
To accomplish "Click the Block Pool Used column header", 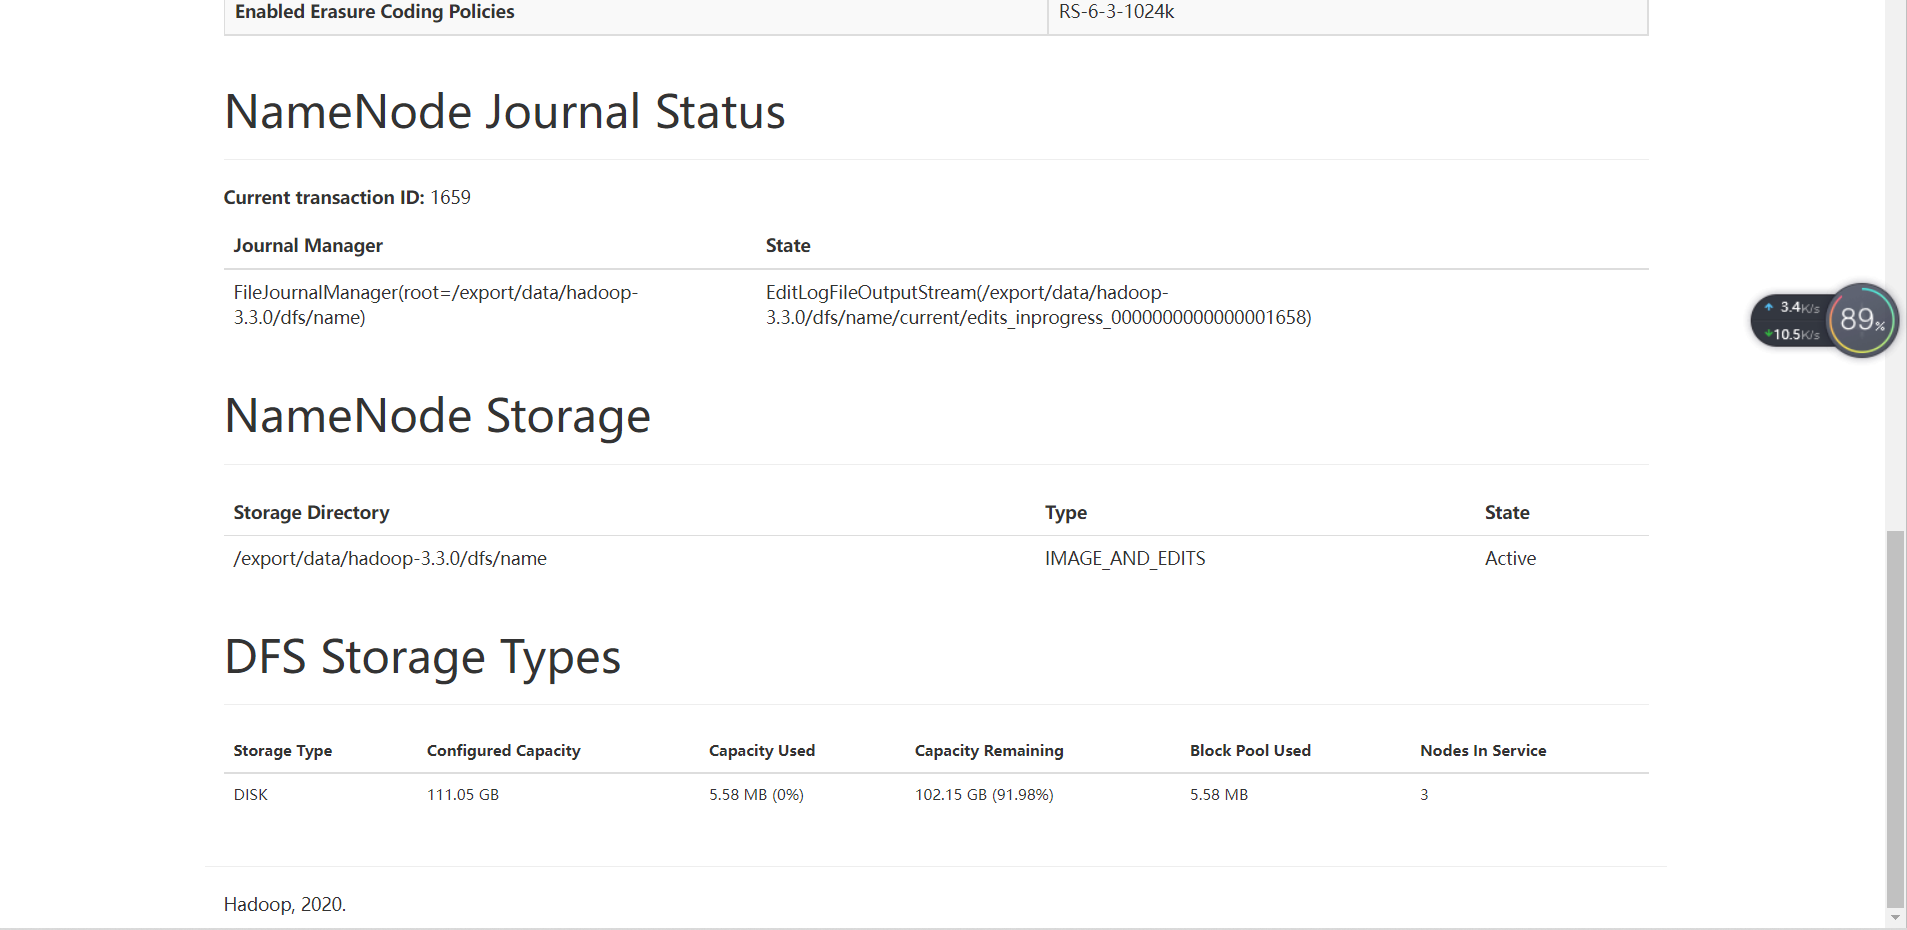I will (1249, 751).
